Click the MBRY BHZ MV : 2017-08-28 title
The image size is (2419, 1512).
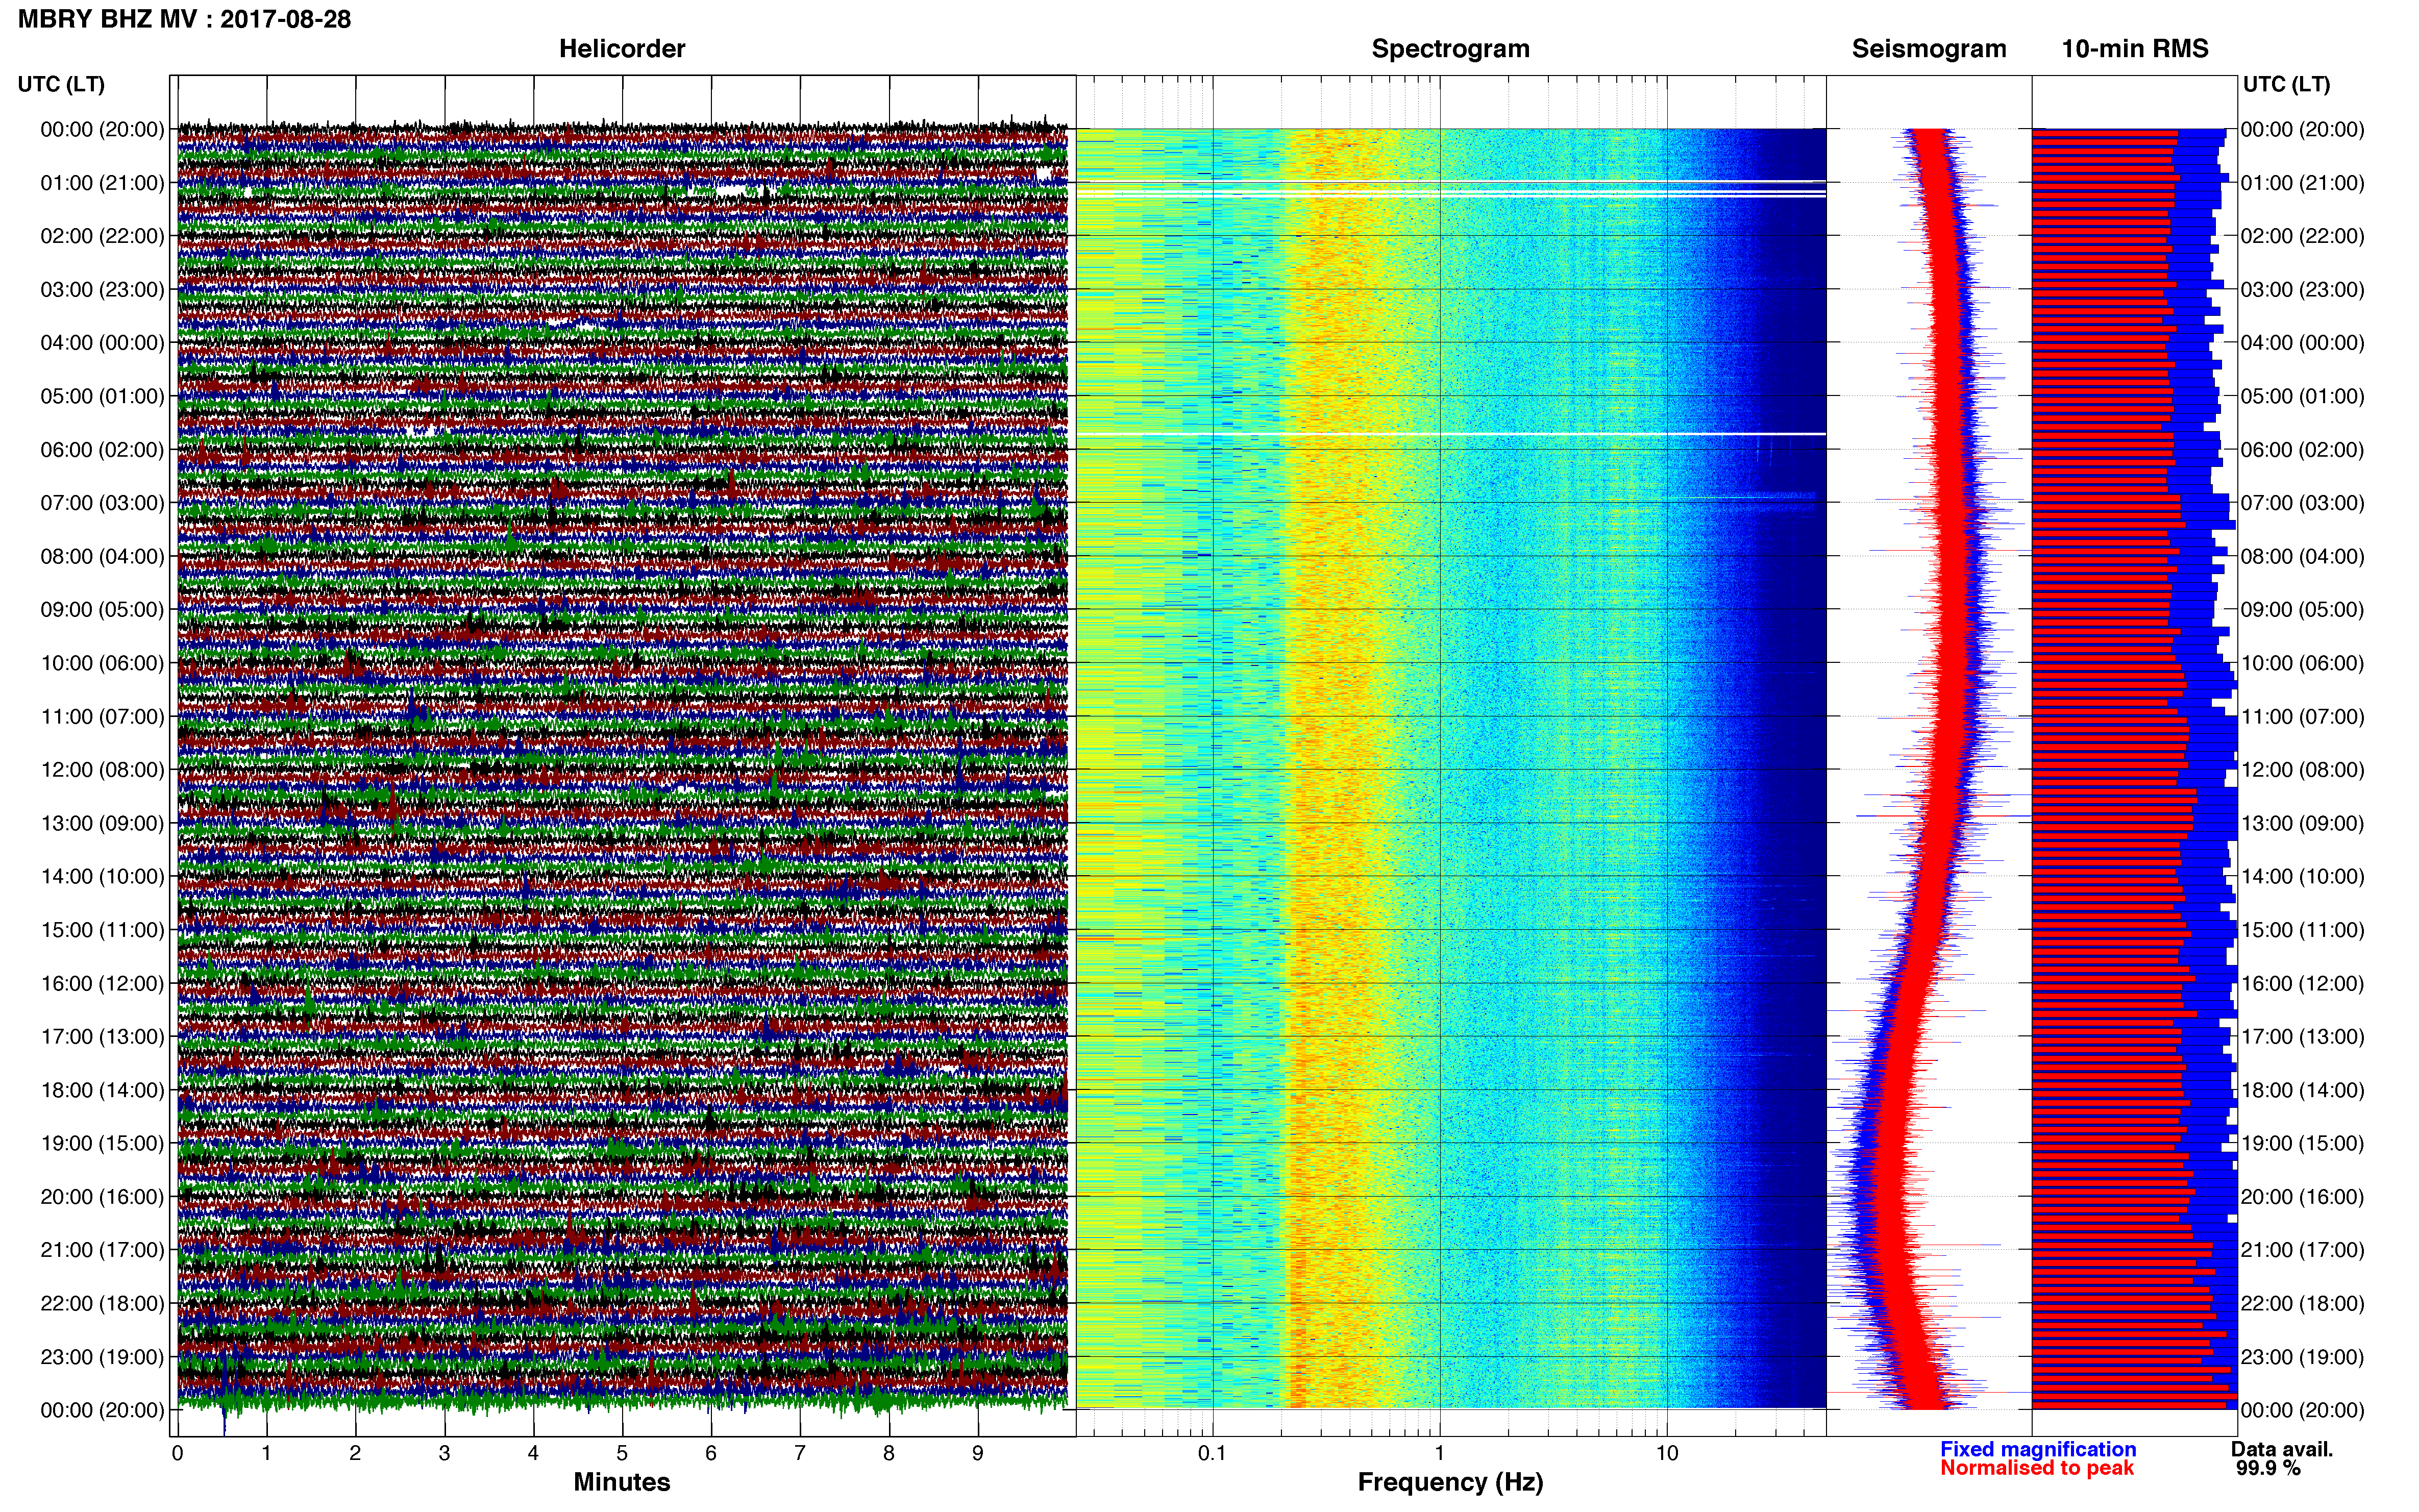pos(185,19)
